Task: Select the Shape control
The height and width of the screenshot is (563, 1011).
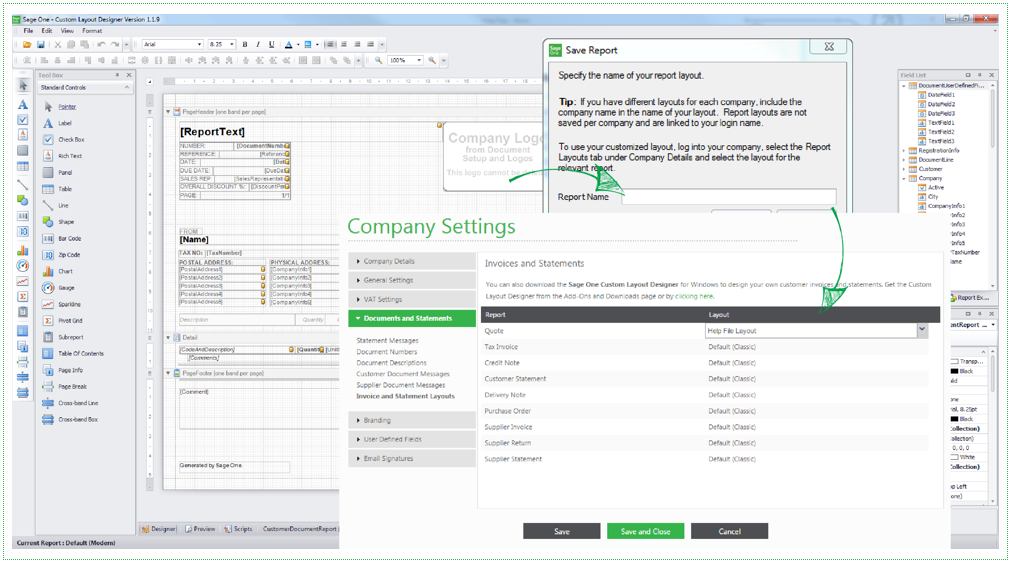Action: tap(58, 222)
